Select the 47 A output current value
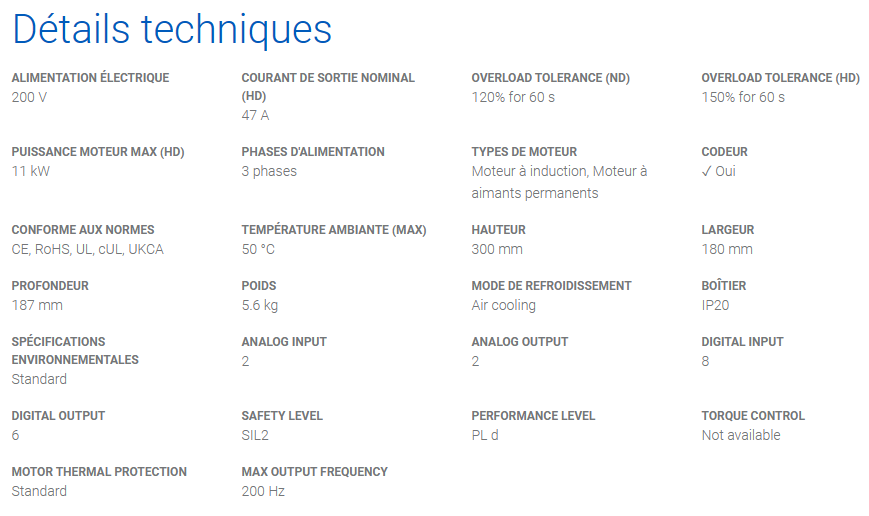The image size is (869, 516). tap(255, 115)
